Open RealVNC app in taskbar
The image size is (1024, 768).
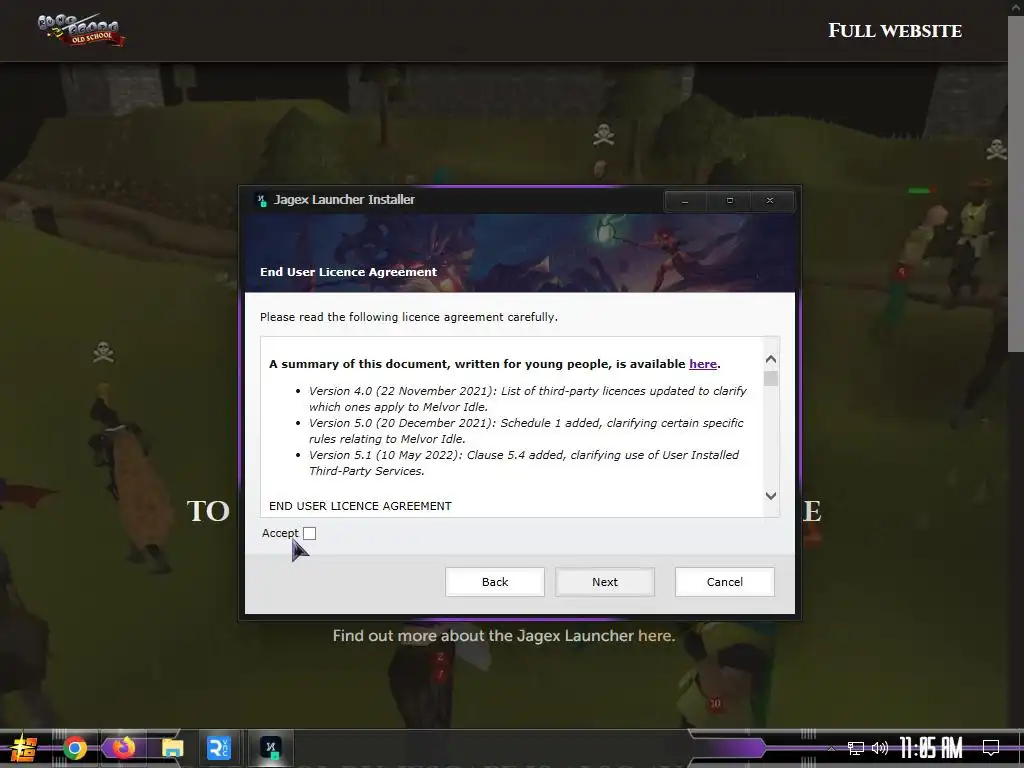pos(219,748)
